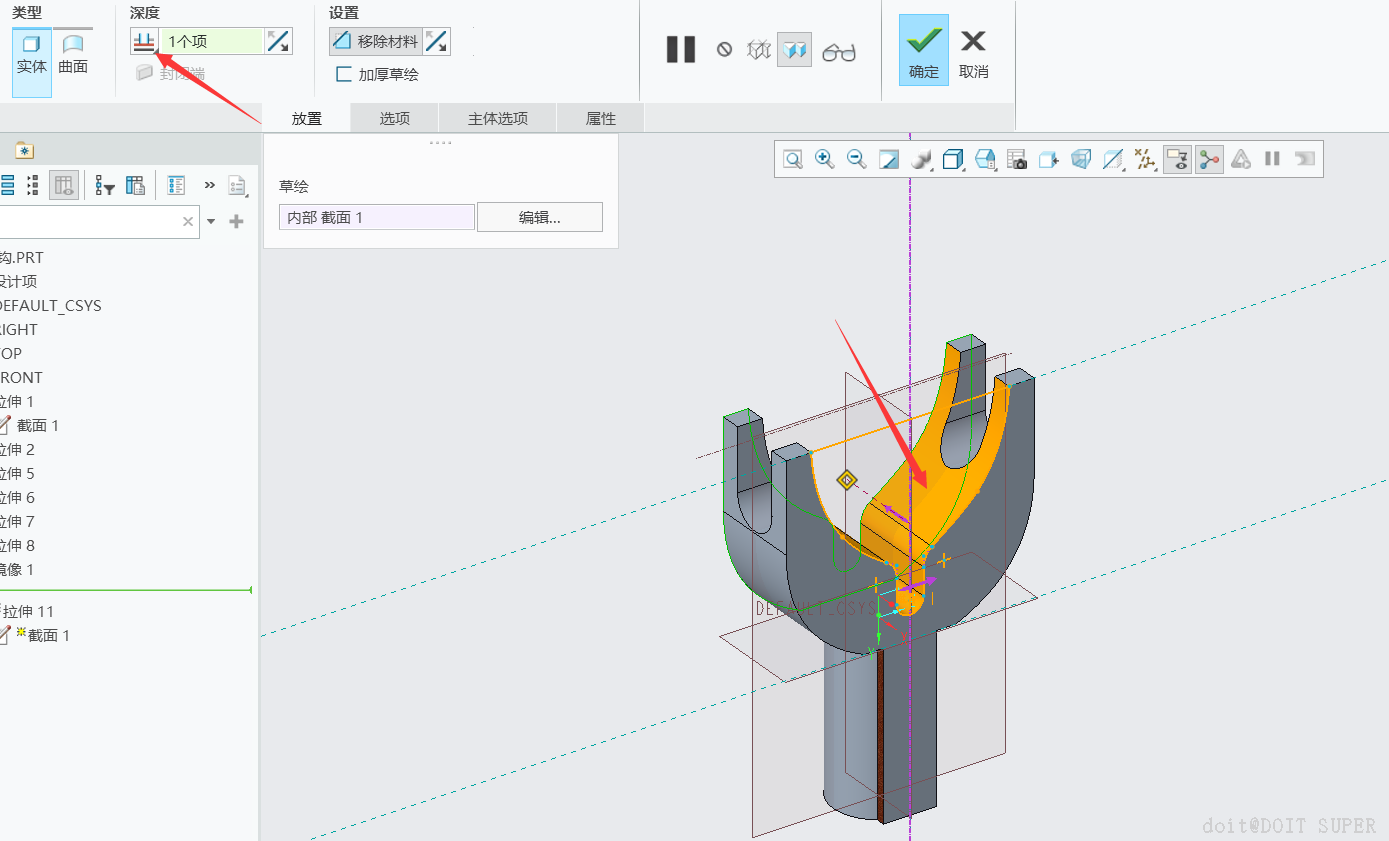Flip the depth direction arrow icon
Screen dimensions: 1389x841
(x=278, y=41)
